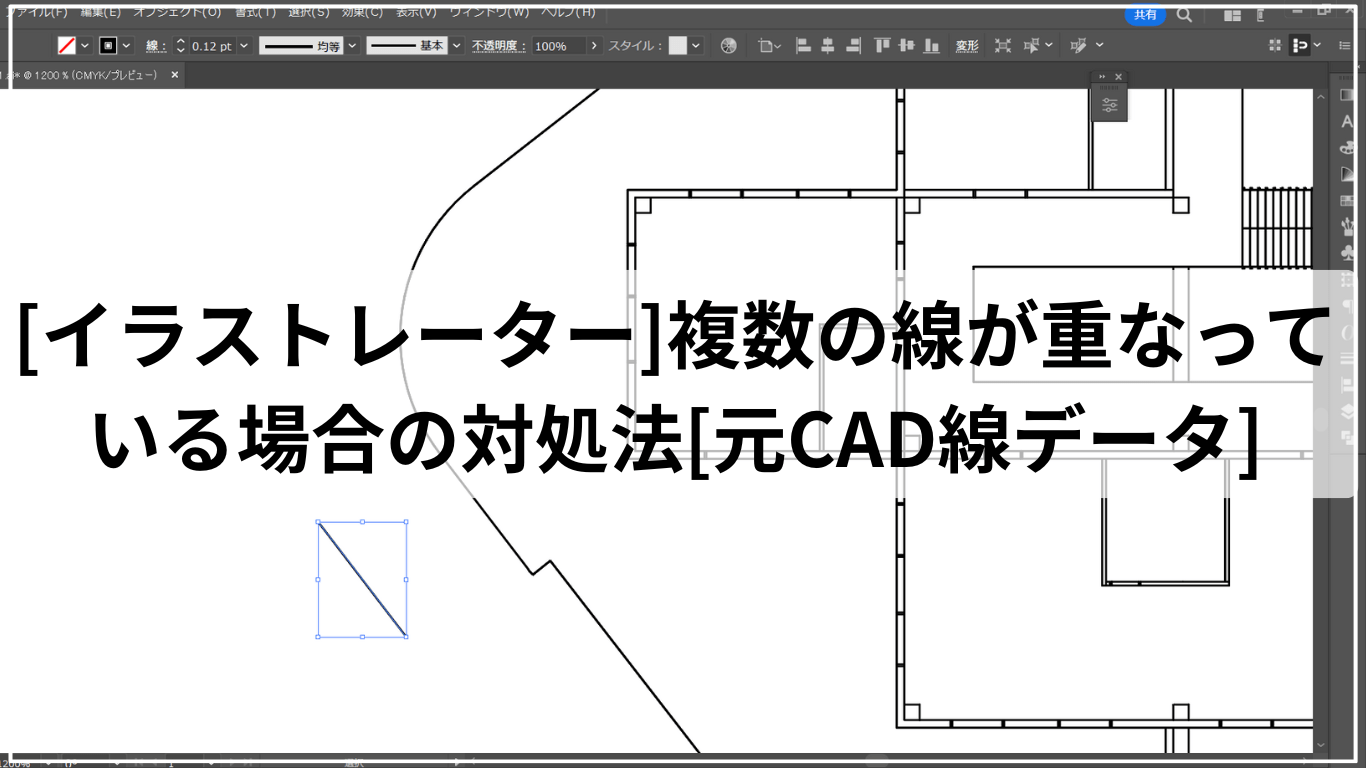The height and width of the screenshot is (768, 1366).
Task: Open the 編集(E) menu
Action: pos(100,13)
